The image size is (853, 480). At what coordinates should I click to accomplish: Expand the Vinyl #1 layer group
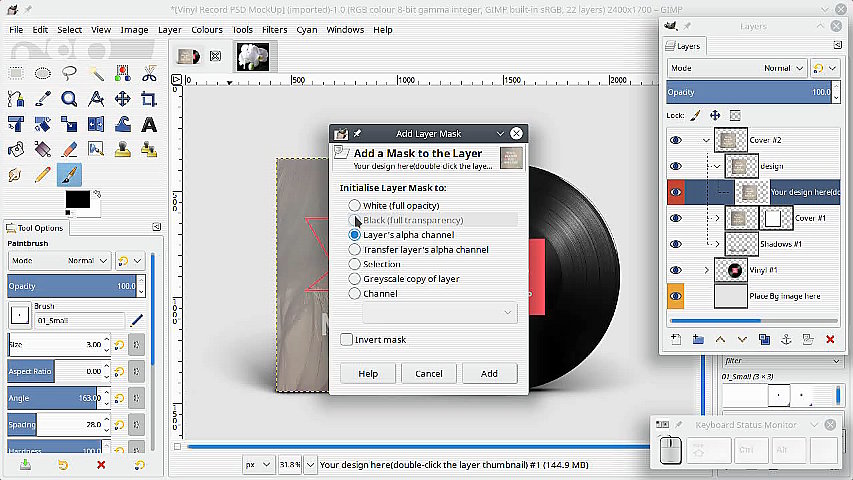click(x=706, y=270)
